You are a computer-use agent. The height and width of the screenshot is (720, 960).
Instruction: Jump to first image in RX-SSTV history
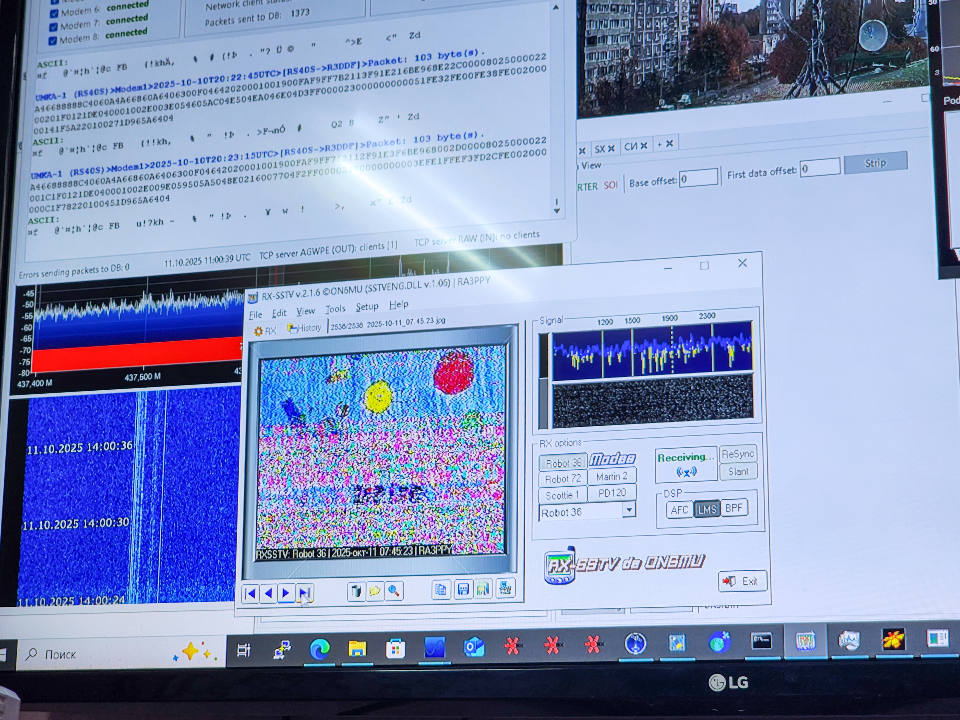pos(250,593)
